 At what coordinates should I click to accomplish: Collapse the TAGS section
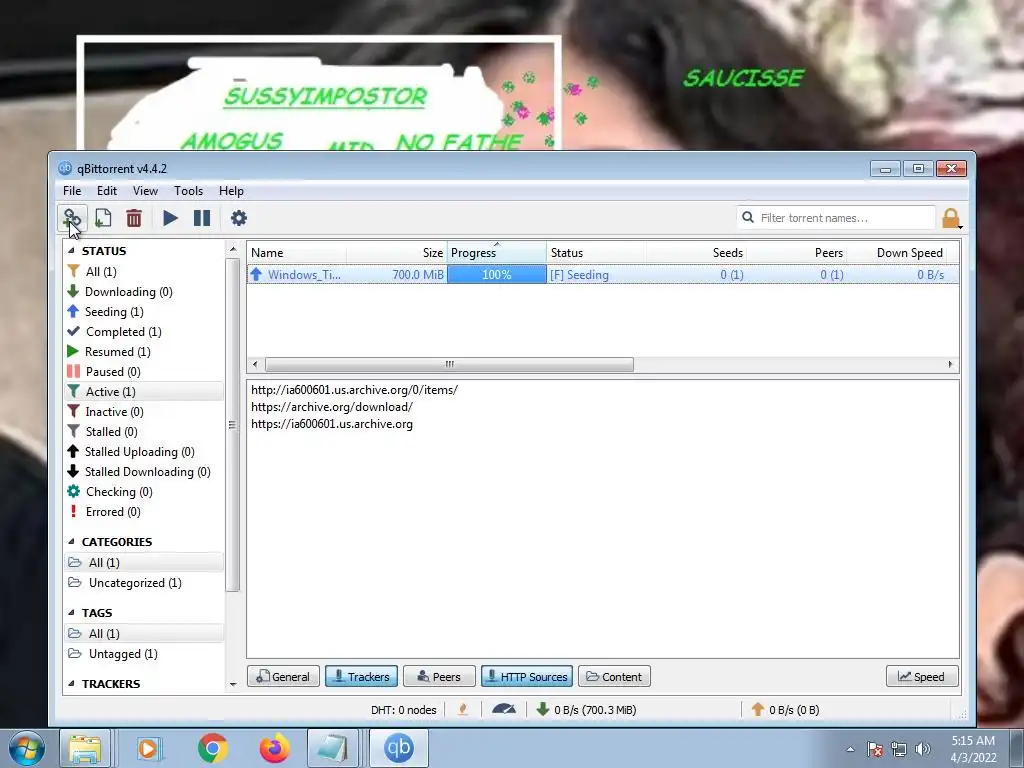tap(72, 613)
